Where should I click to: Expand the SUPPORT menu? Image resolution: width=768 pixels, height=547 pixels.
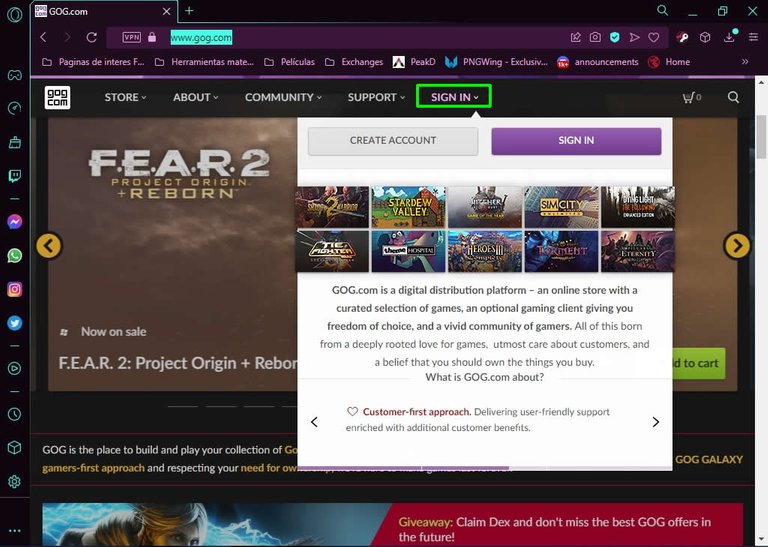[x=376, y=97]
